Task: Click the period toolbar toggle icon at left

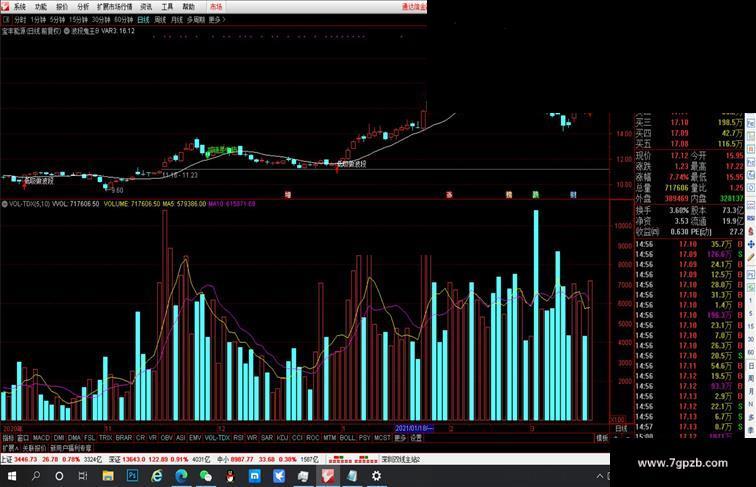Action: pos(6,20)
